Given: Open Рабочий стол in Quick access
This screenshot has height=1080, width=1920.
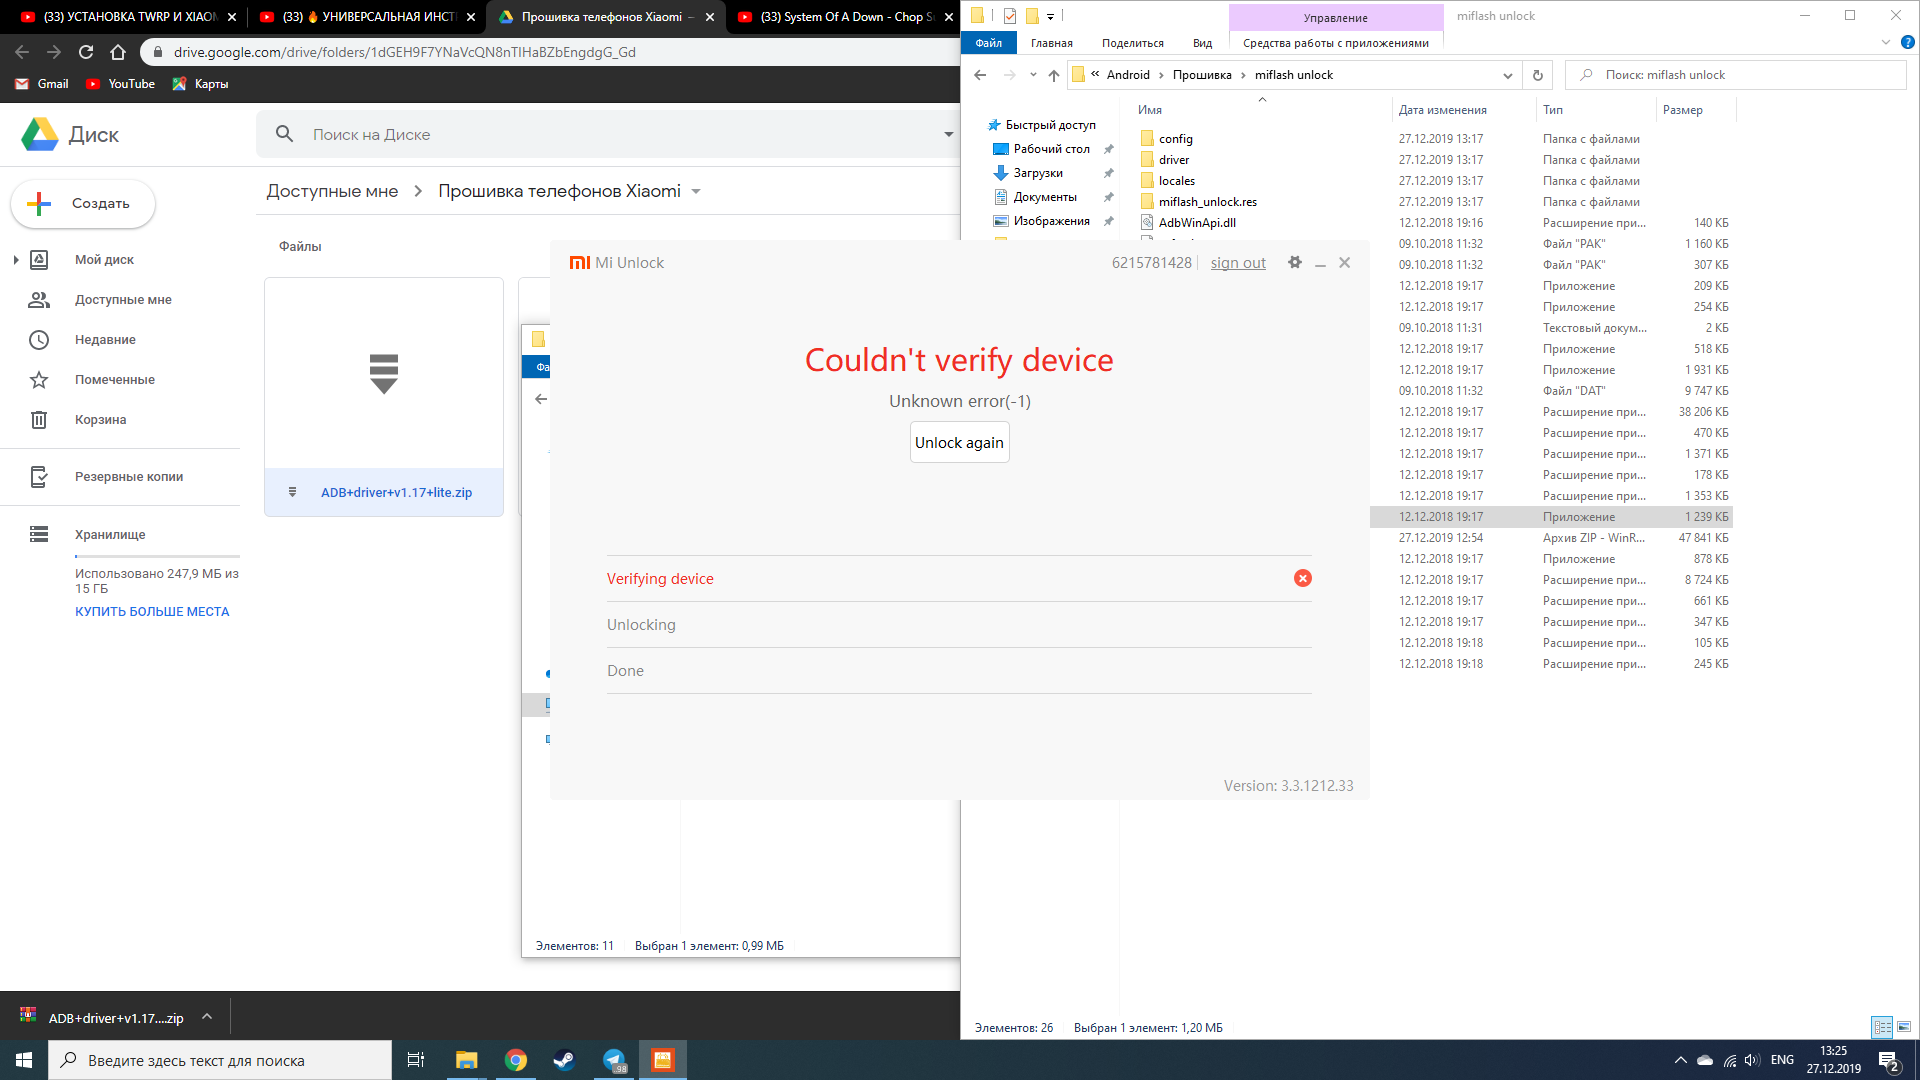Looking at the screenshot, I should (1051, 149).
